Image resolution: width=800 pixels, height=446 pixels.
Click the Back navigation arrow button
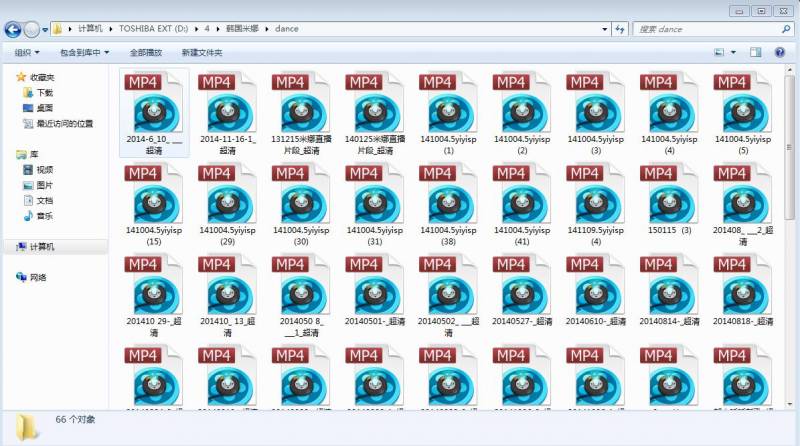[14, 29]
